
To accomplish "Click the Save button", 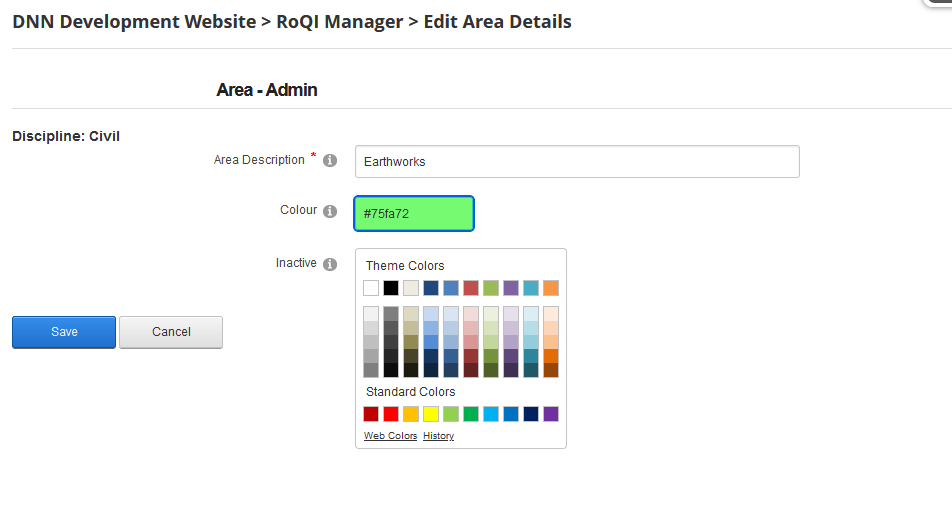I will point(64,332).
